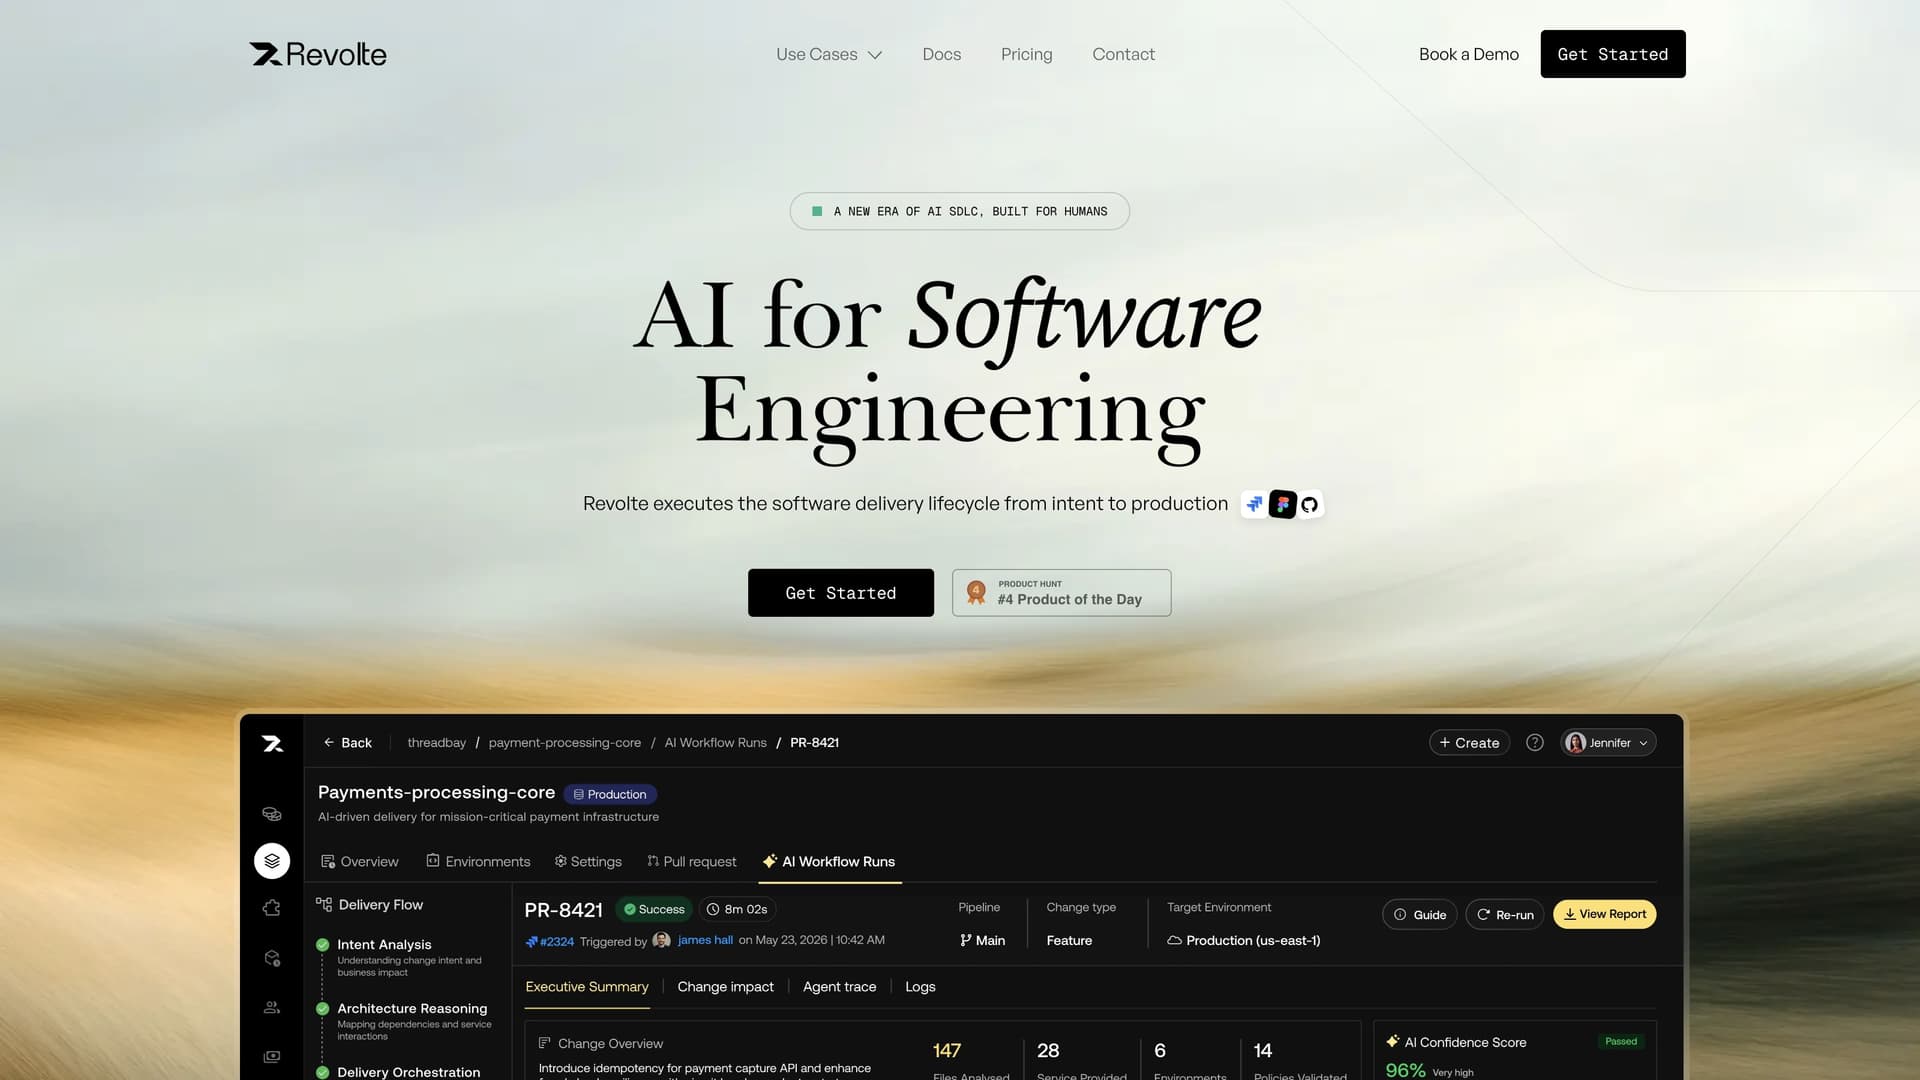Open the james hall profile link
Image resolution: width=1920 pixels, height=1080 pixels.
[705, 940]
